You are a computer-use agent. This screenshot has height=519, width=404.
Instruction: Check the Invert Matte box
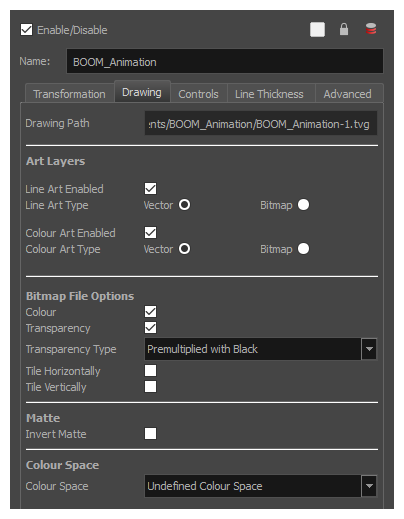[x=150, y=434]
